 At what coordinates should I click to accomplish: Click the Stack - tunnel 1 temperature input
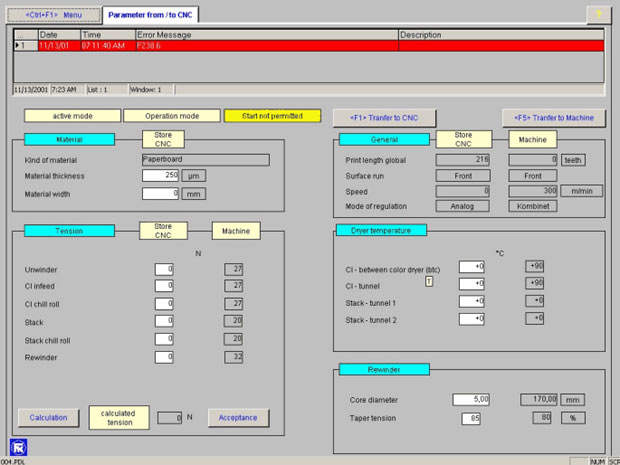pos(472,301)
